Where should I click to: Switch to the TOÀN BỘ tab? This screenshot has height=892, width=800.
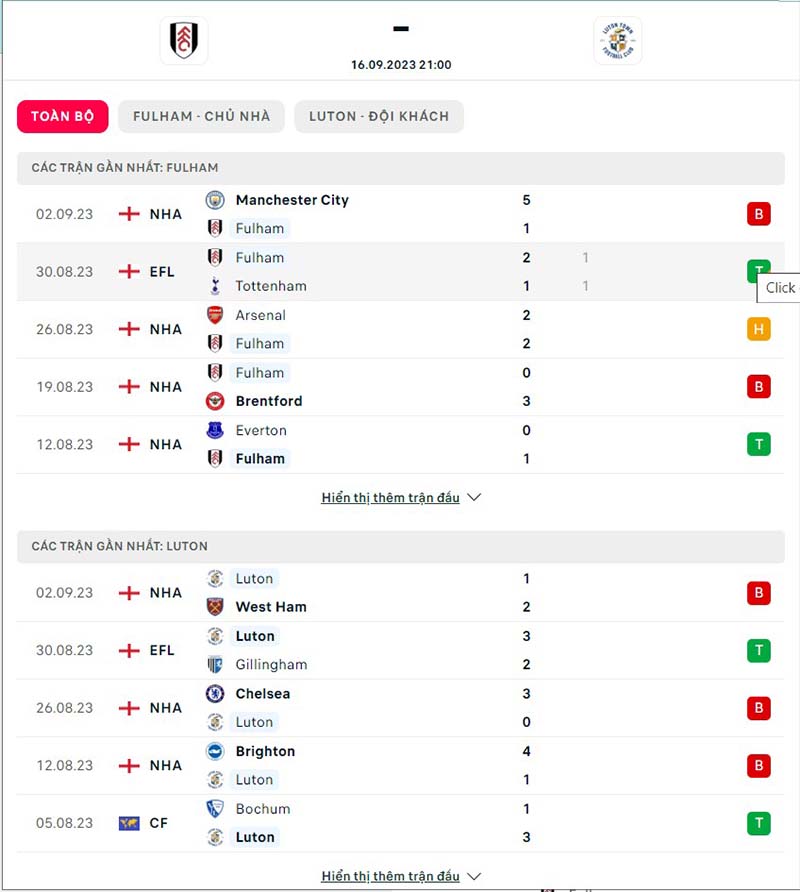click(62, 116)
